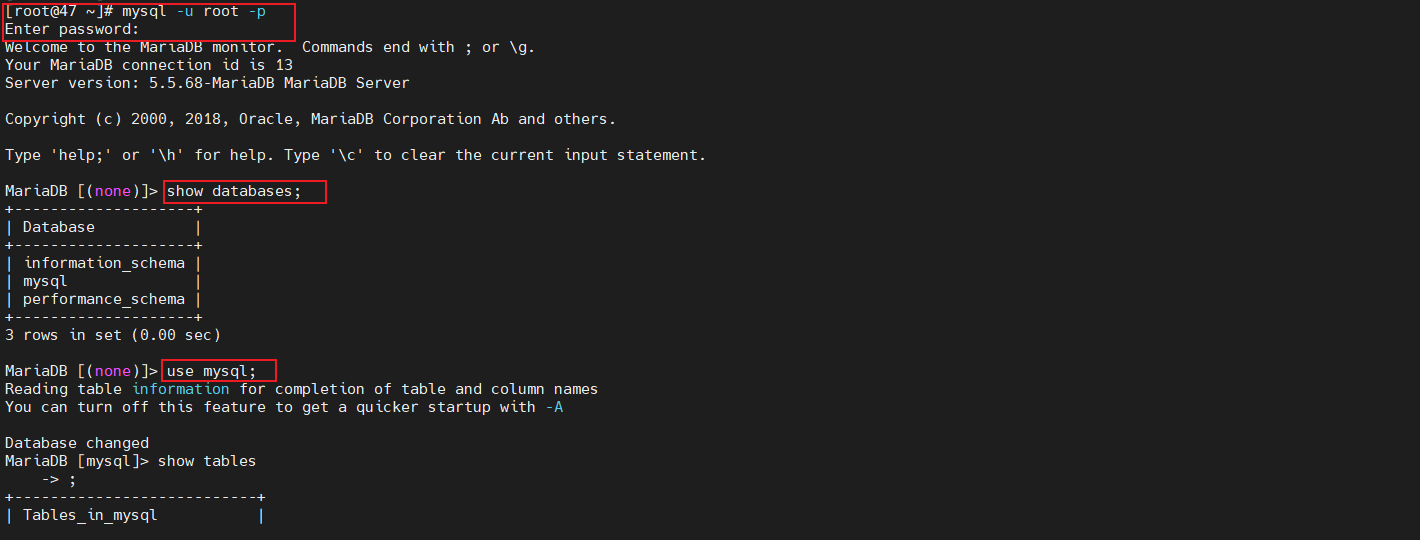Select the performance_schema database row
The width and height of the screenshot is (1420, 540).
pos(104,299)
